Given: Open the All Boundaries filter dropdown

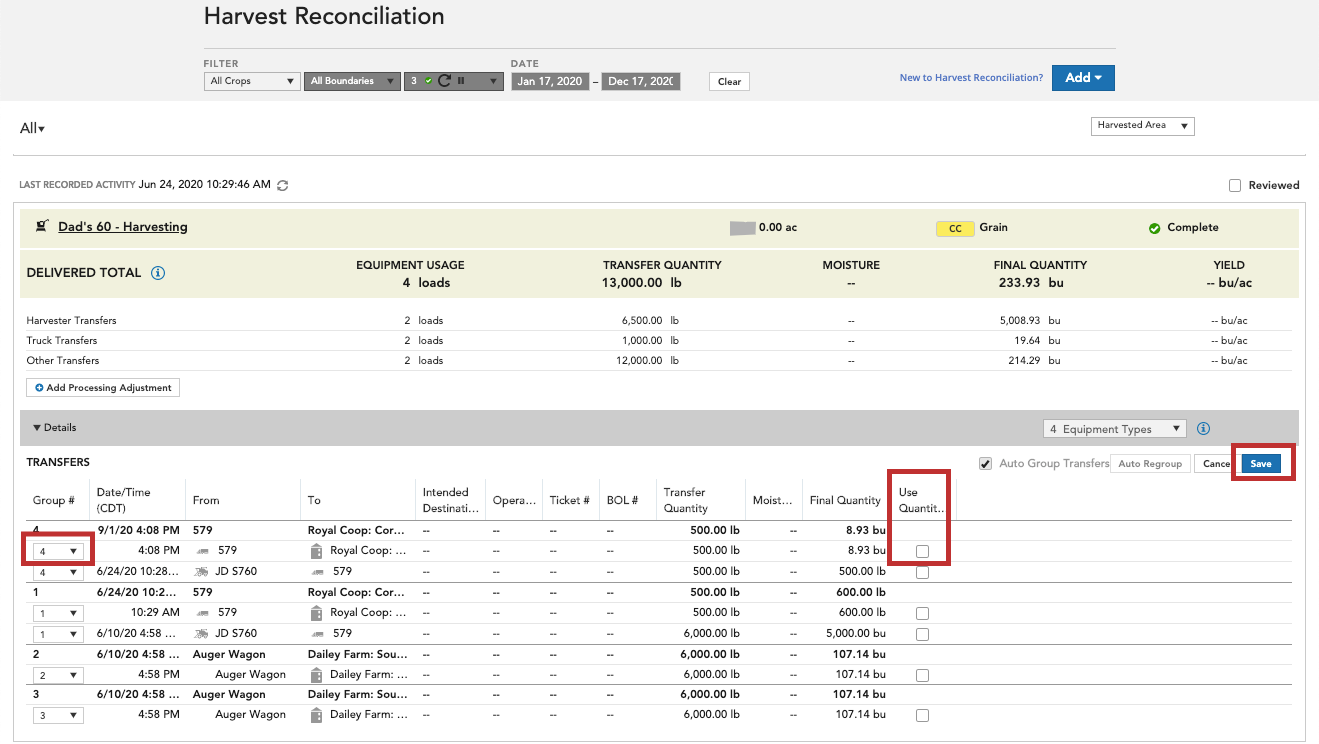Looking at the screenshot, I should [x=352, y=81].
